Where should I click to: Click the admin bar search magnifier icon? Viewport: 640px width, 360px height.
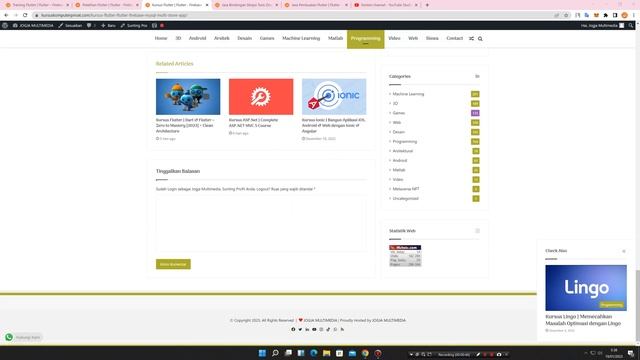[x=631, y=25]
